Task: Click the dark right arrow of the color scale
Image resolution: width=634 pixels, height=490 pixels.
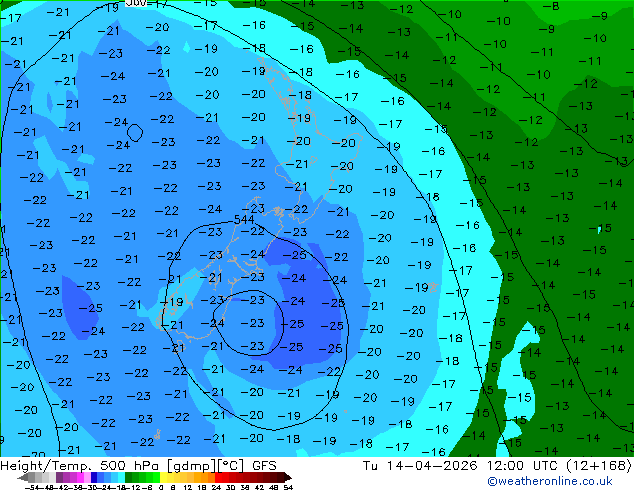Action: [288, 477]
